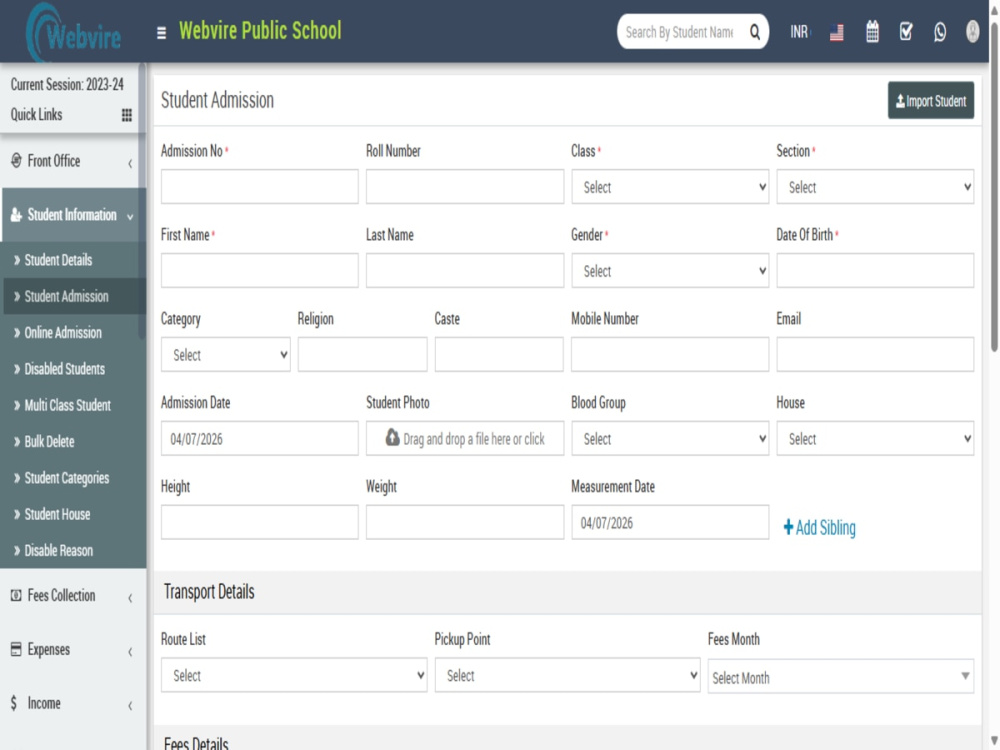Viewport: 1000px width, 750px height.
Task: Open the Blood Group dropdown
Action: coord(670,439)
